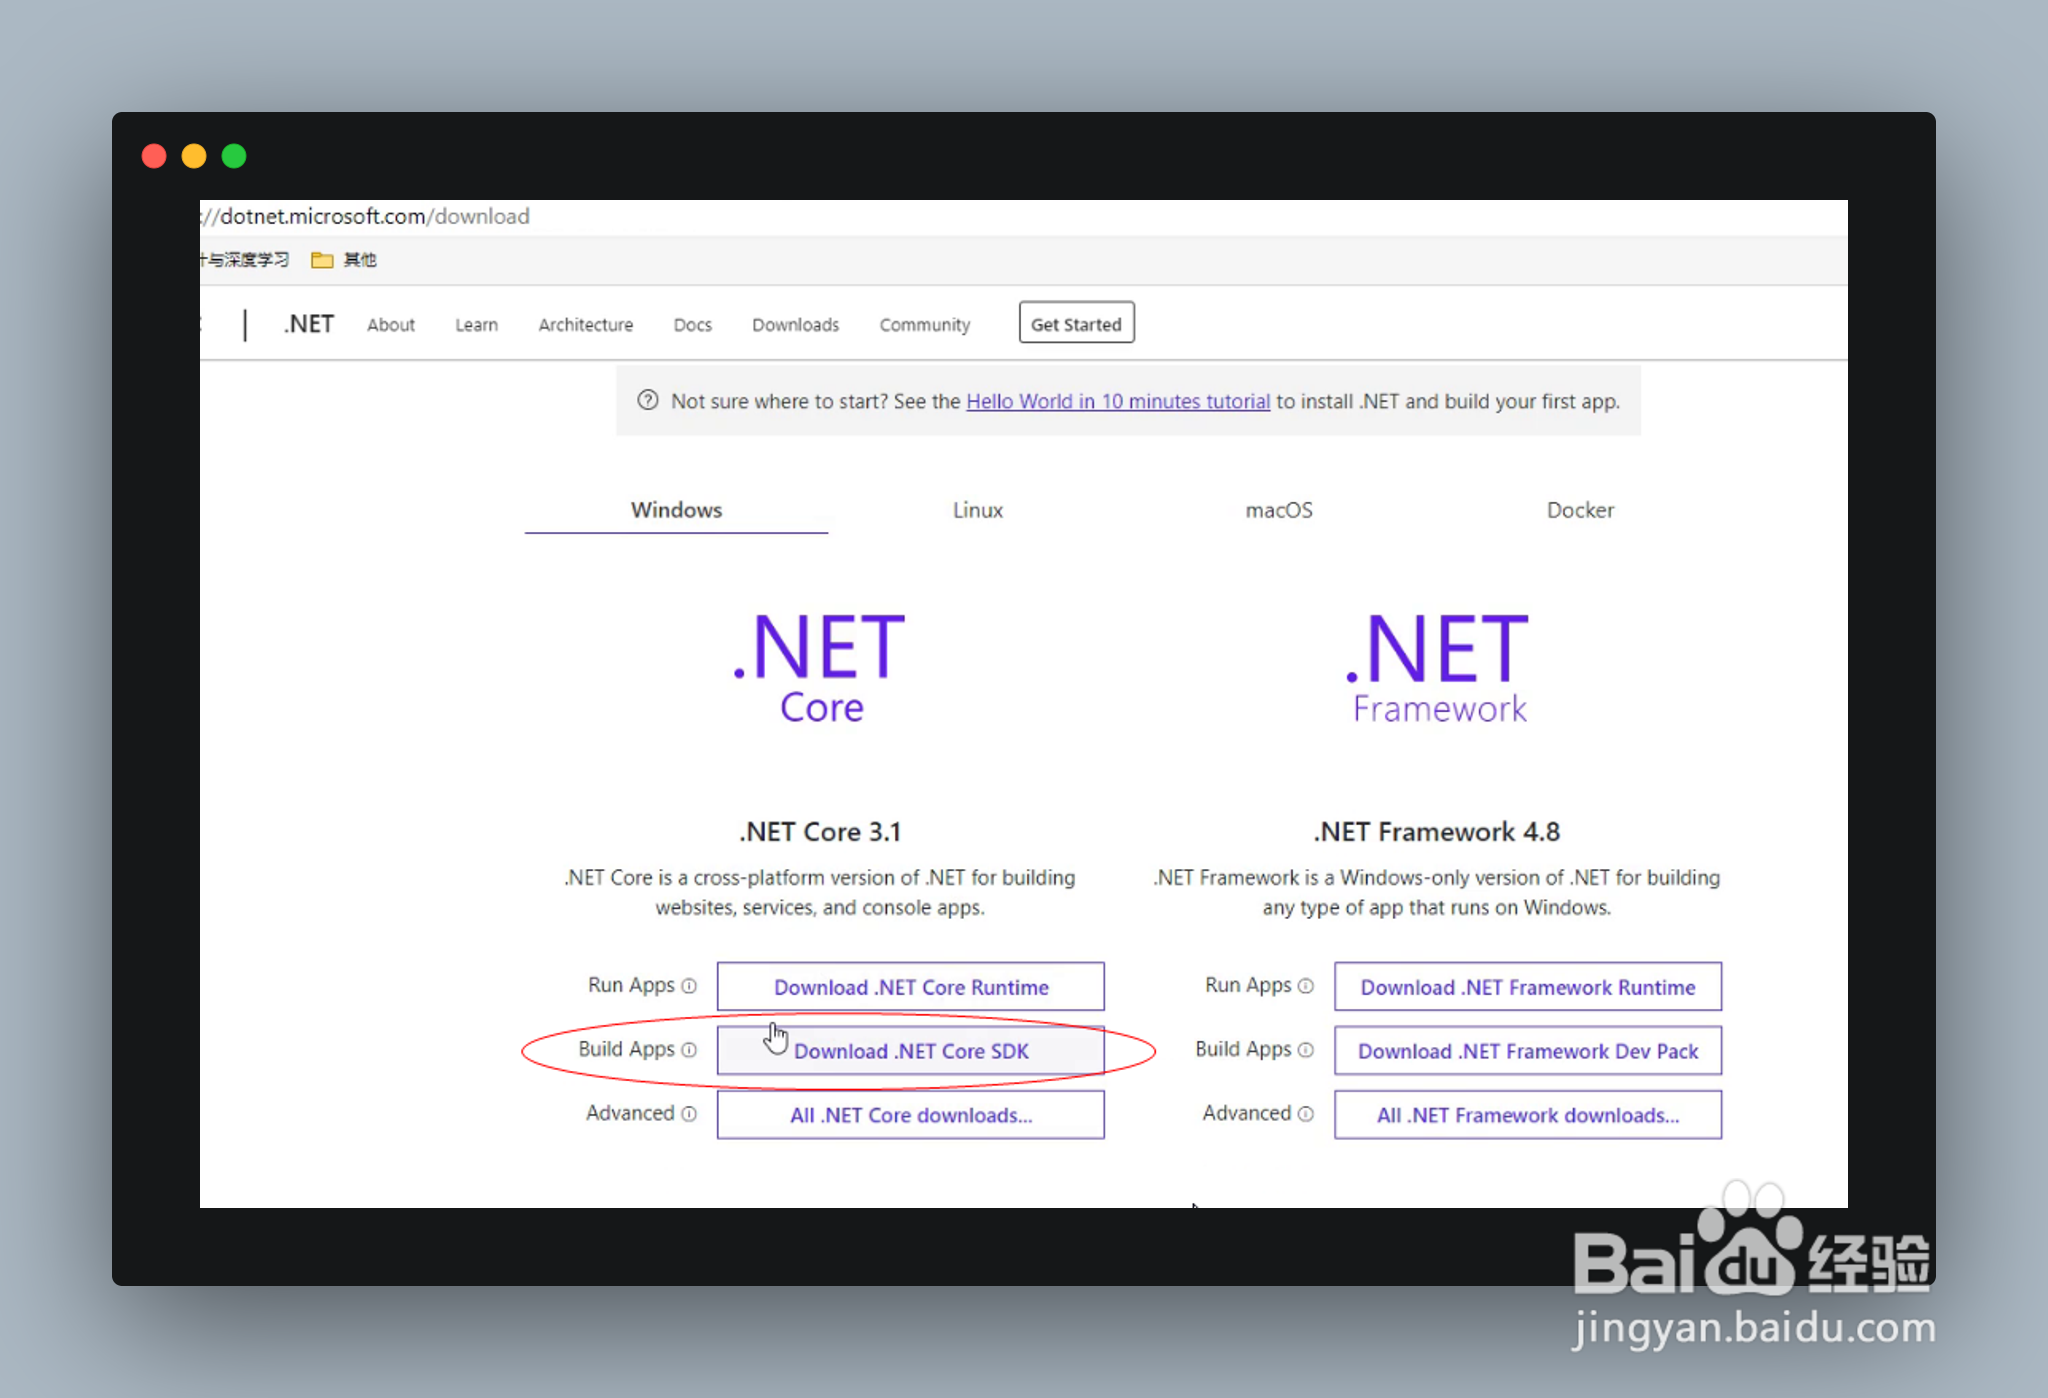
Task: Click the .NET logo in navigation bar
Action: point(309,324)
